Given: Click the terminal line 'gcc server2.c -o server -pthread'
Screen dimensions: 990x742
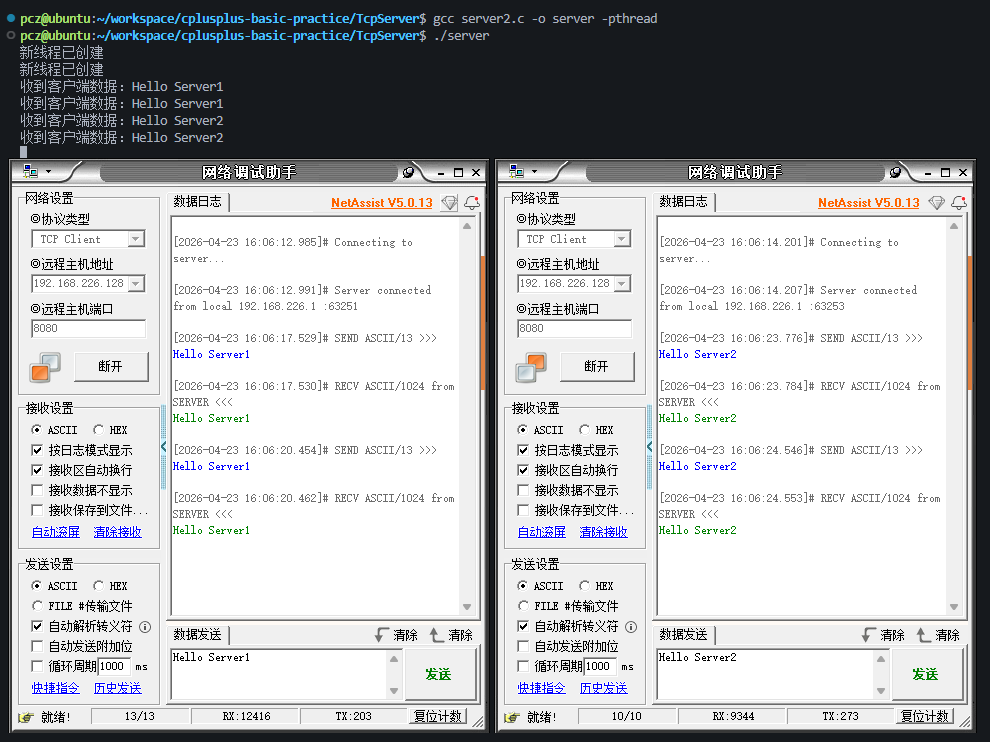Looking at the screenshot, I should tap(545, 18).
